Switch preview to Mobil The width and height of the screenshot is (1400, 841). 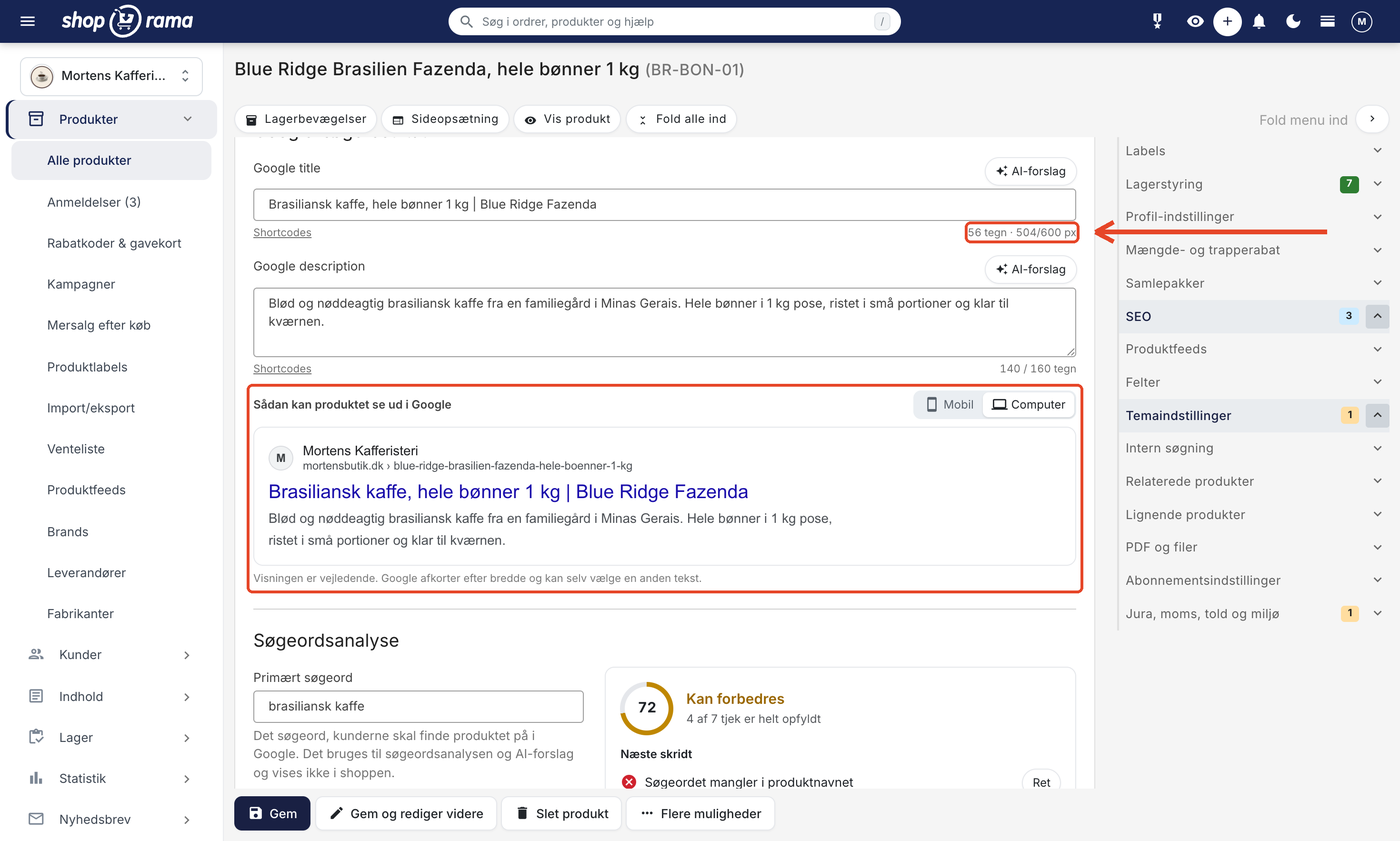click(949, 405)
